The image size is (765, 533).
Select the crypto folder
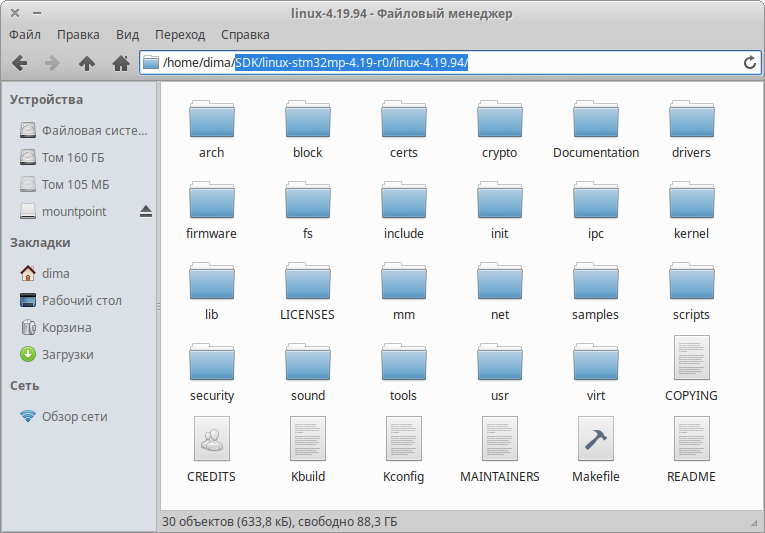tap(500, 130)
